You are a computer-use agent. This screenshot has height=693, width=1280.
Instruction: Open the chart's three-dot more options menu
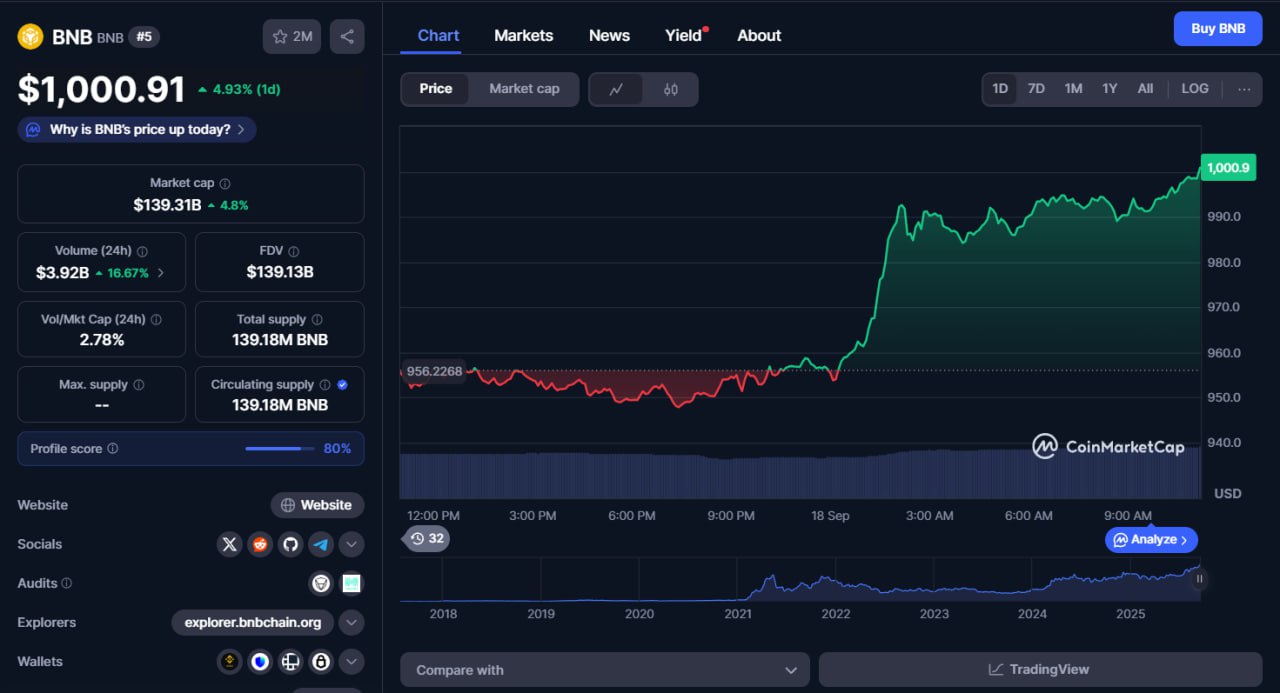pyautogui.click(x=1244, y=89)
